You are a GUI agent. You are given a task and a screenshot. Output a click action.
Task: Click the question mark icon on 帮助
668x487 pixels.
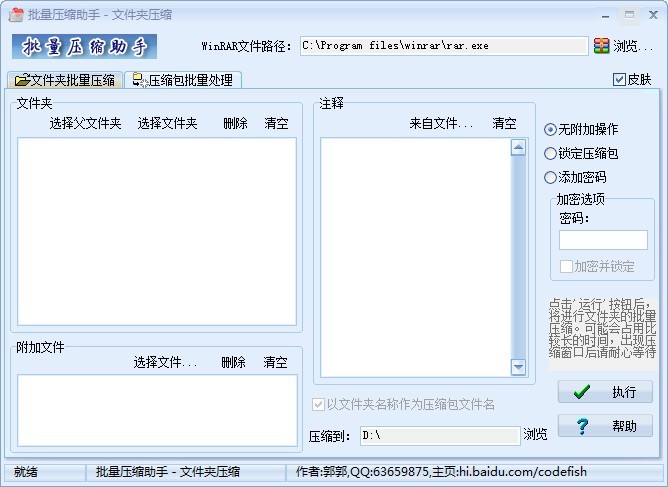coord(582,426)
